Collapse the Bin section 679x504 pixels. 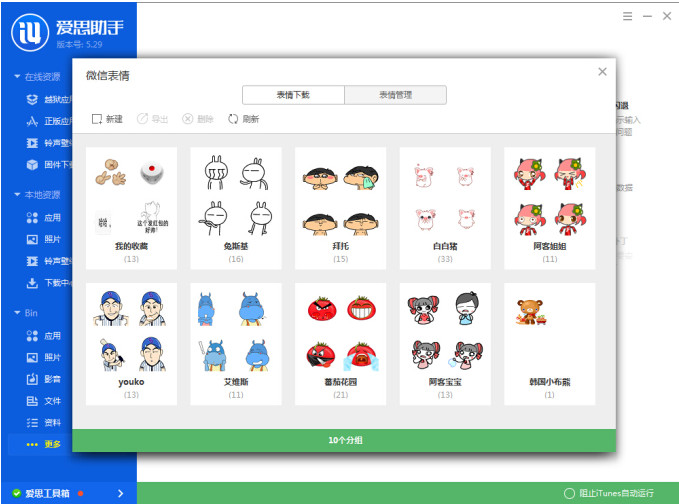(17, 313)
